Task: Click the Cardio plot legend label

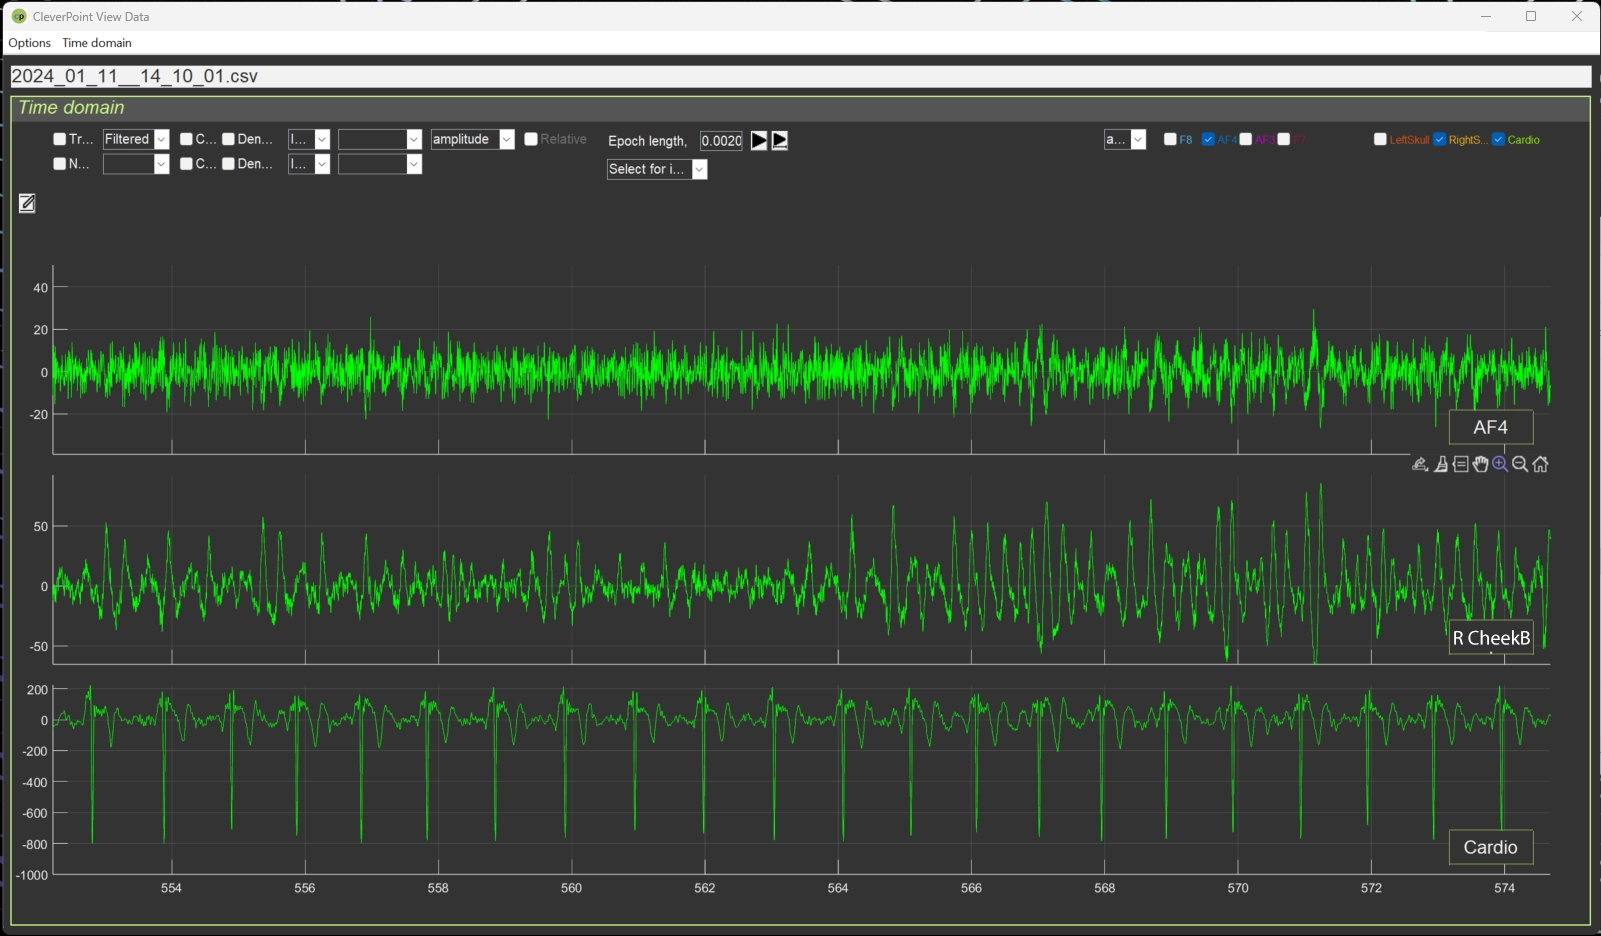Action: pos(1491,847)
